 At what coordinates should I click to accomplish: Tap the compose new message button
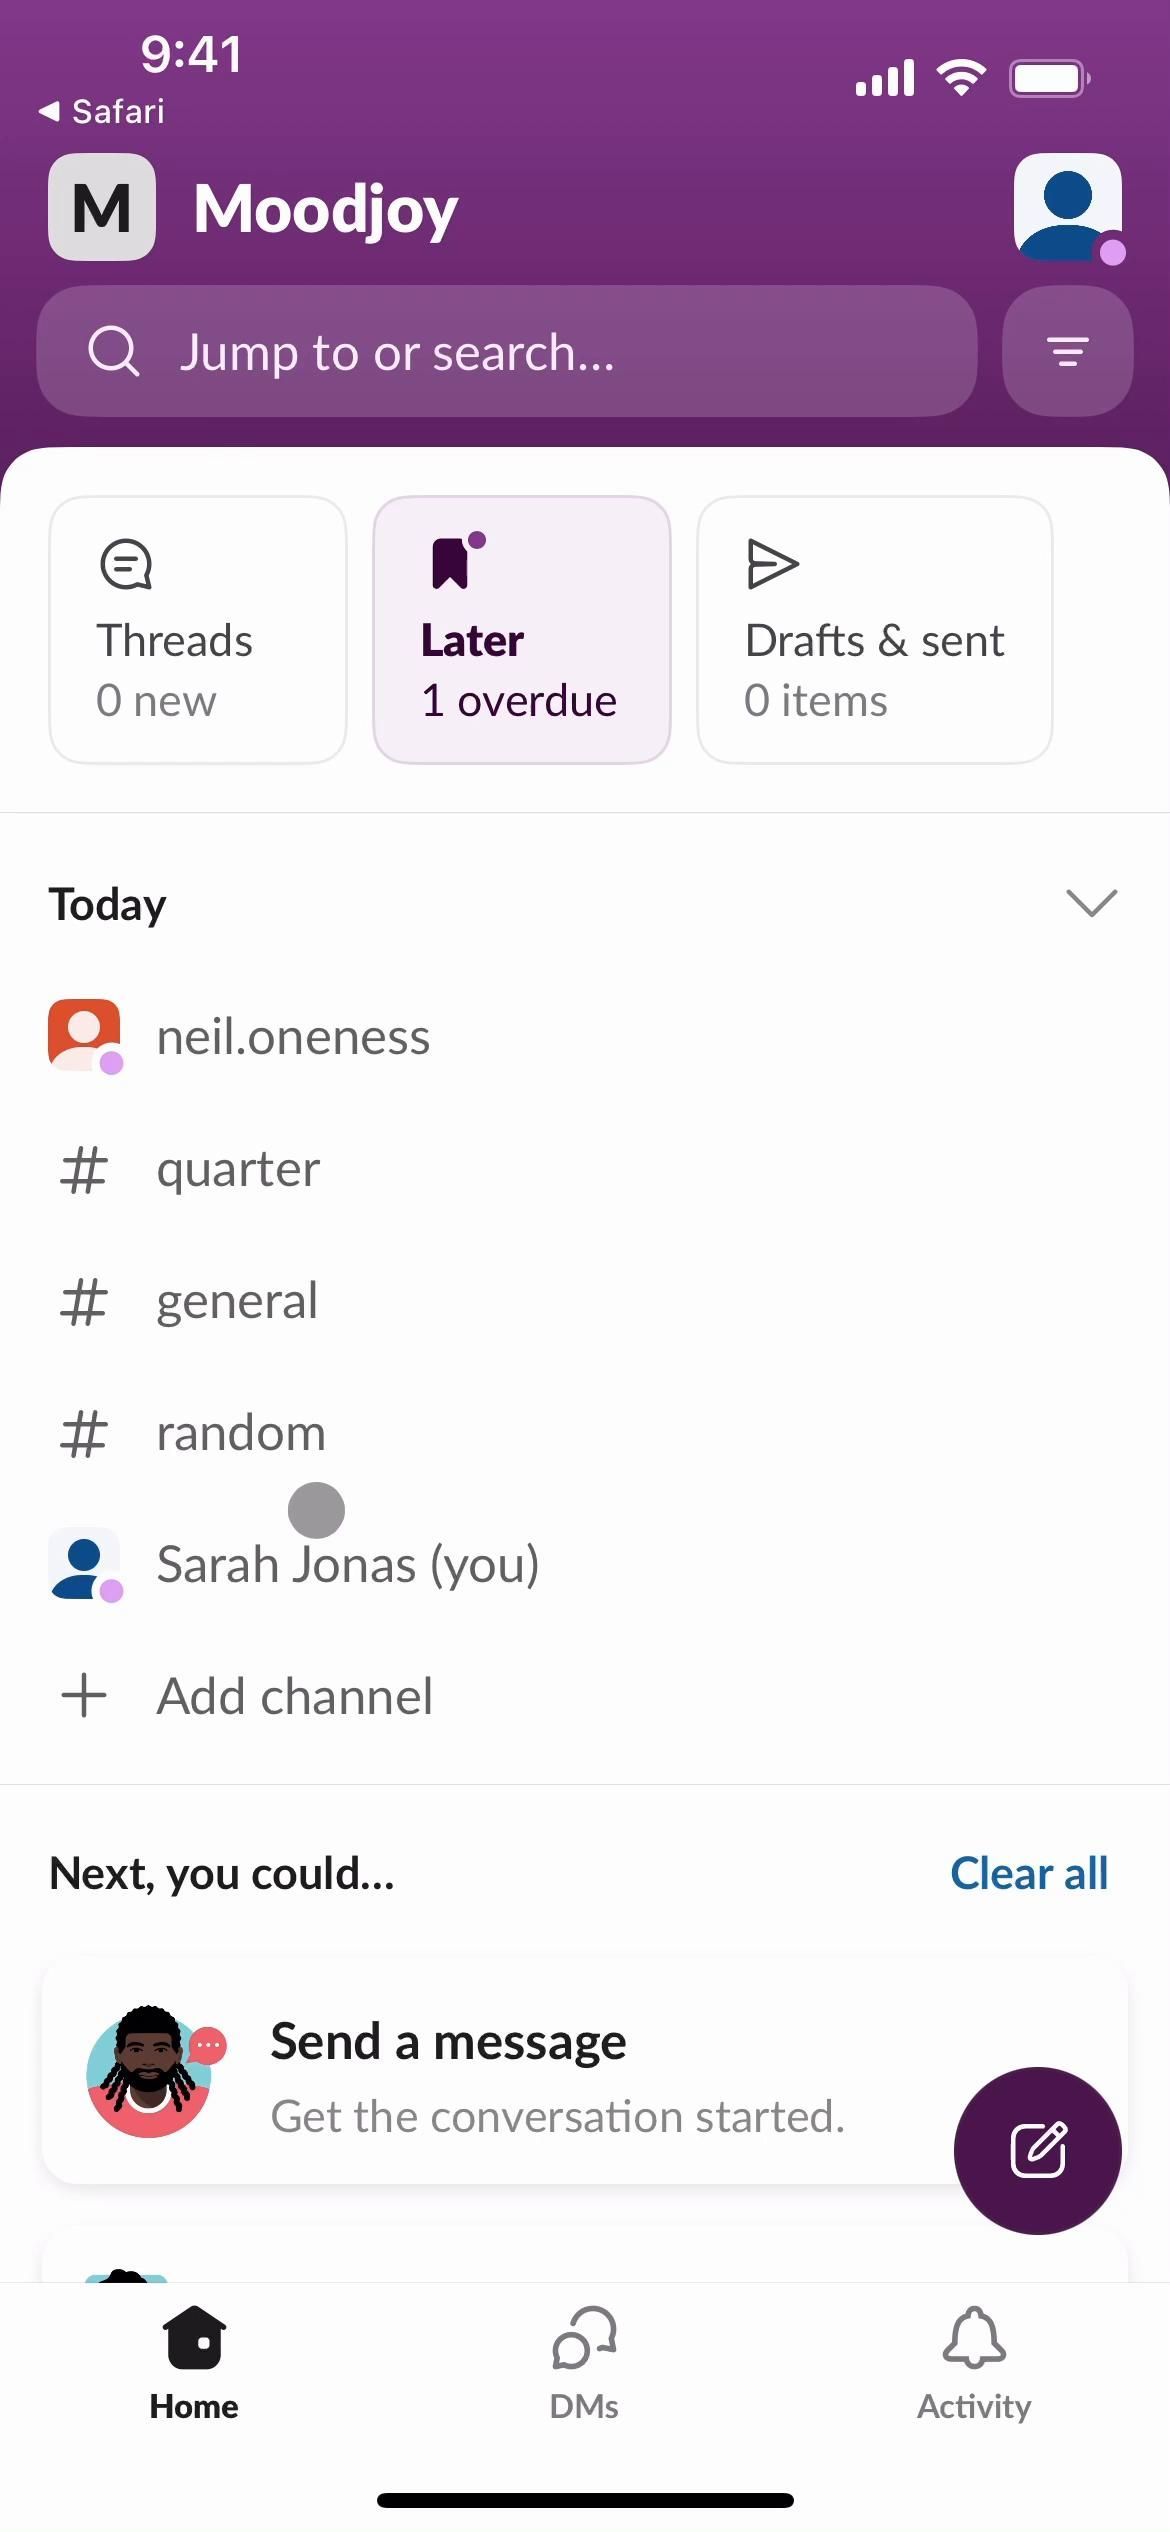(x=1037, y=2150)
